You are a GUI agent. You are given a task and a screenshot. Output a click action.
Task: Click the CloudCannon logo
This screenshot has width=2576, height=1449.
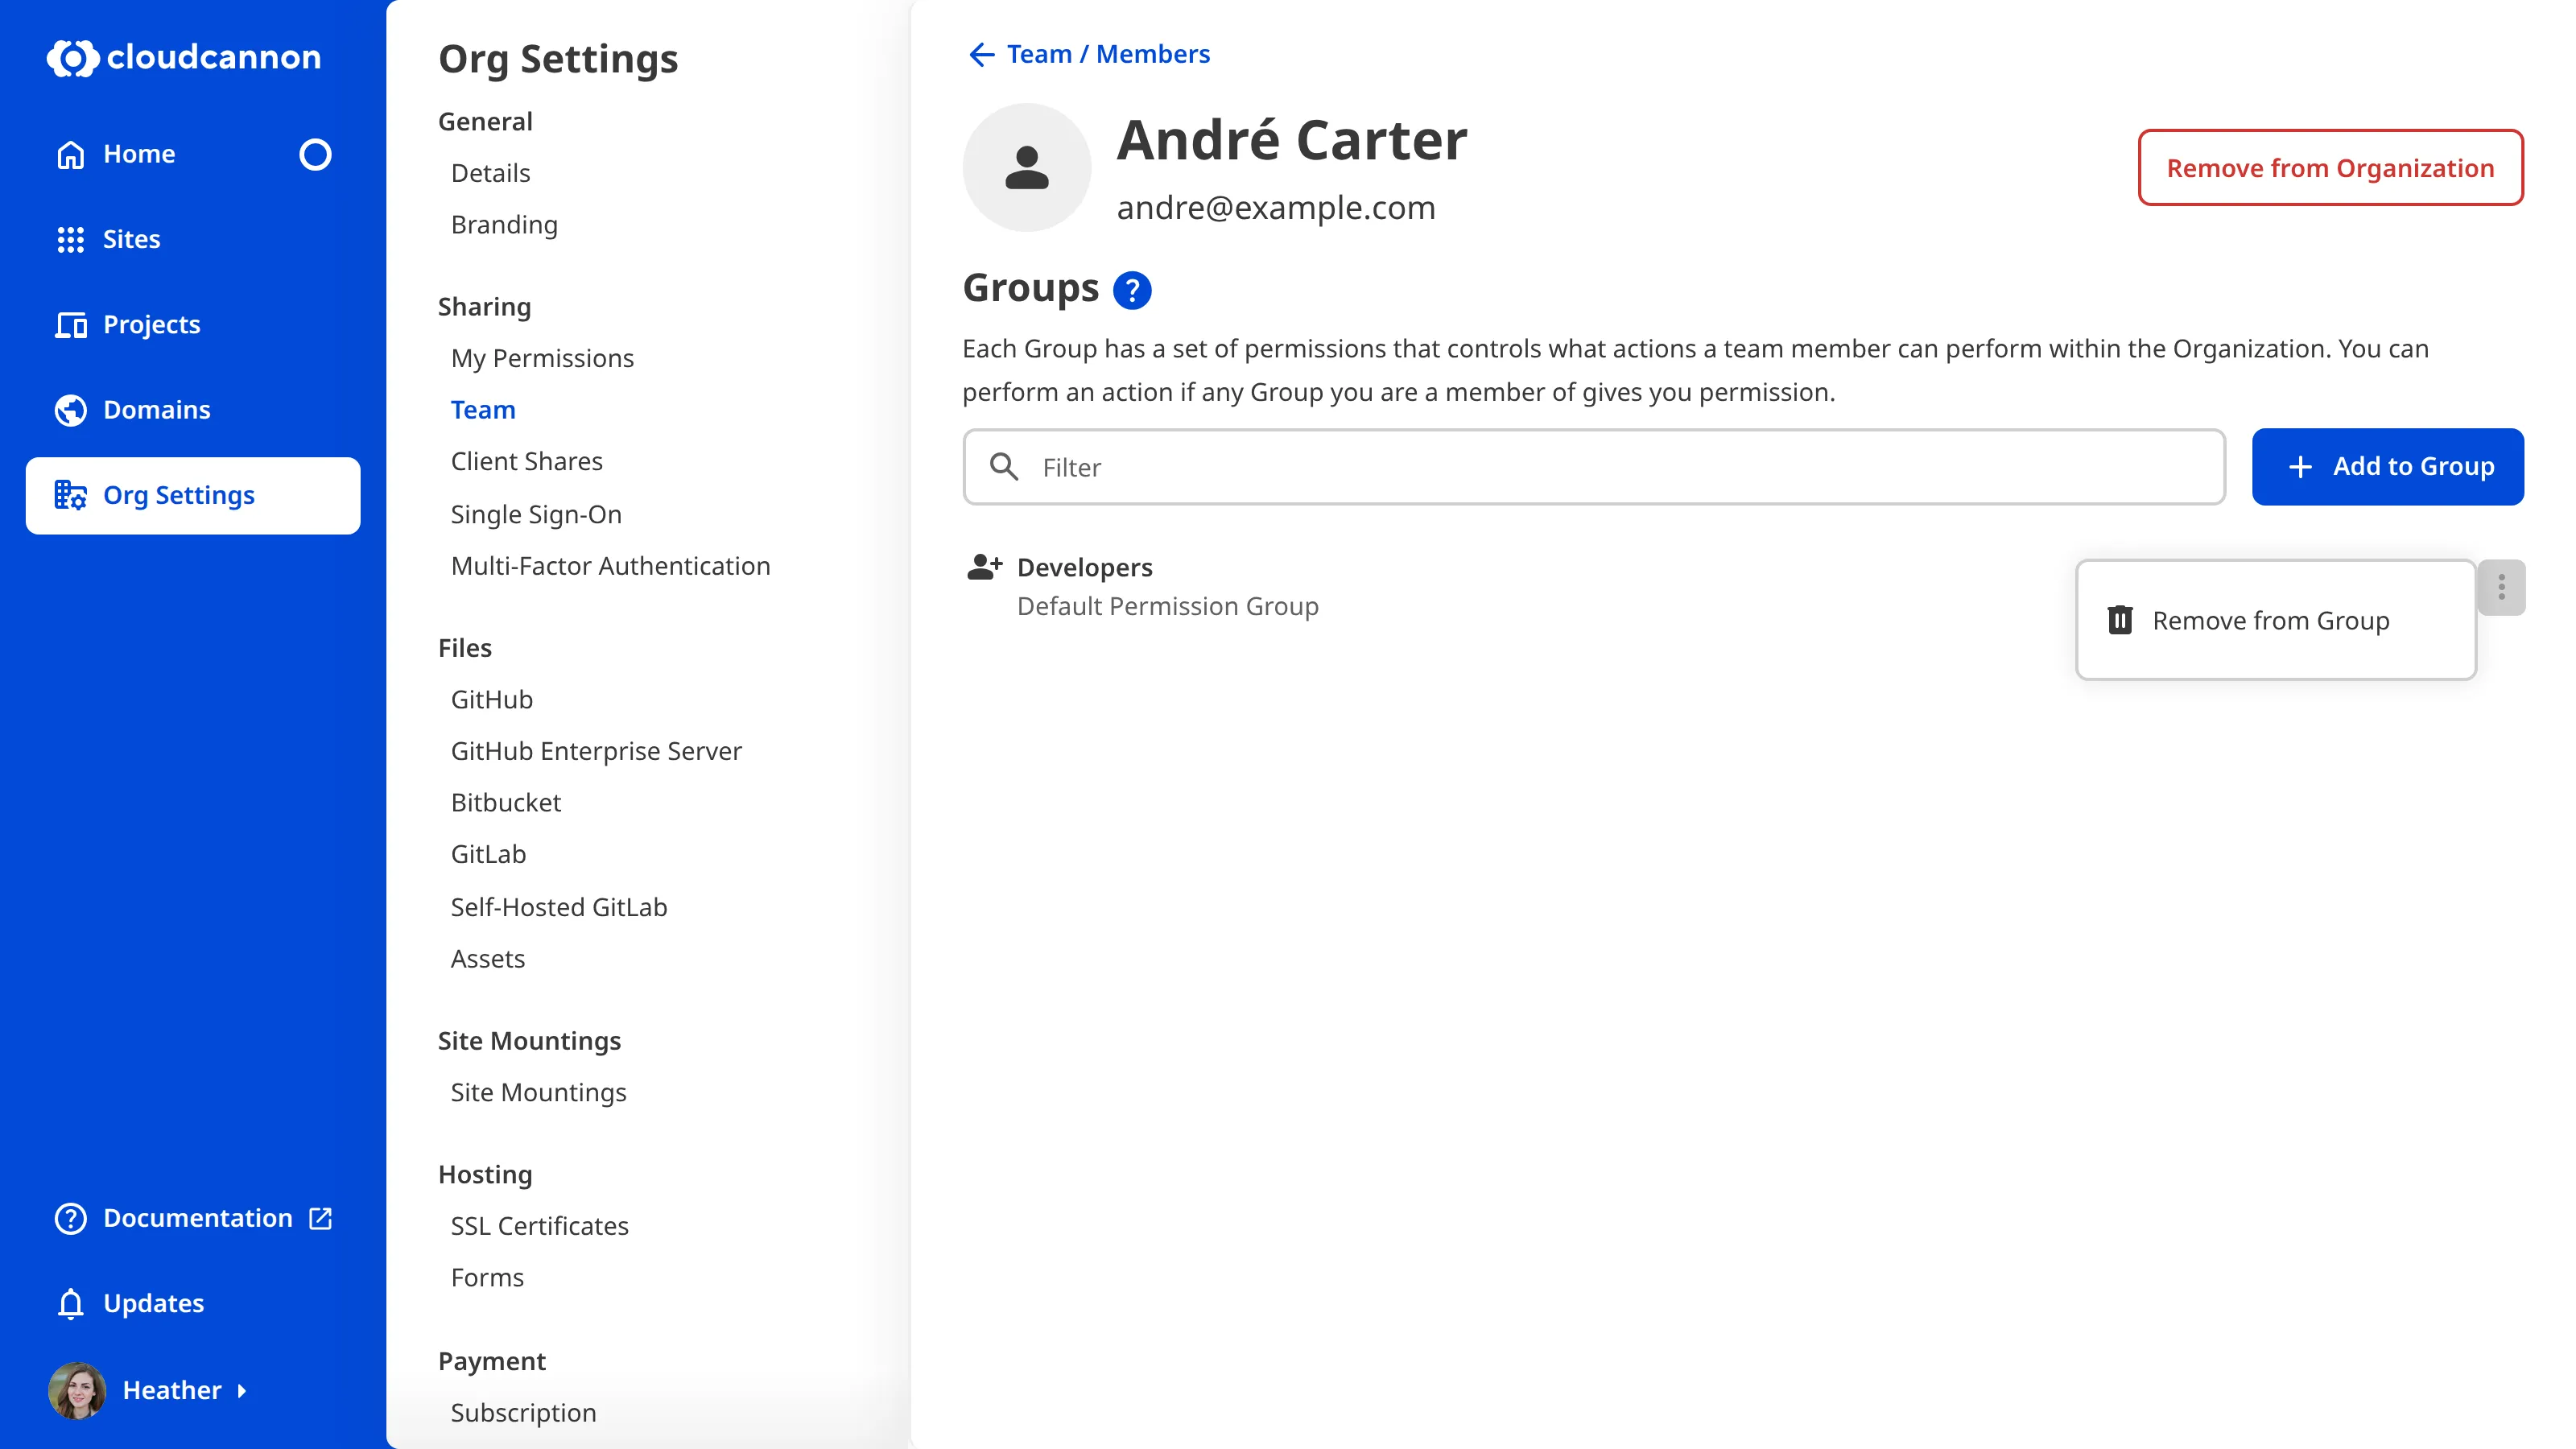[x=184, y=57]
